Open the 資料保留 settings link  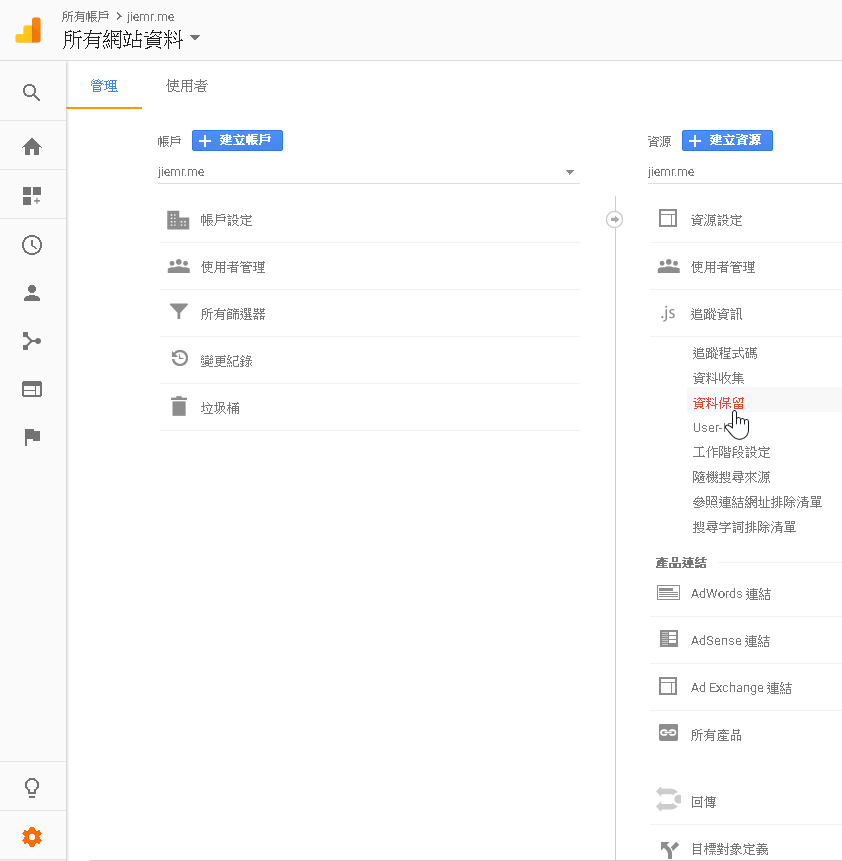point(716,401)
